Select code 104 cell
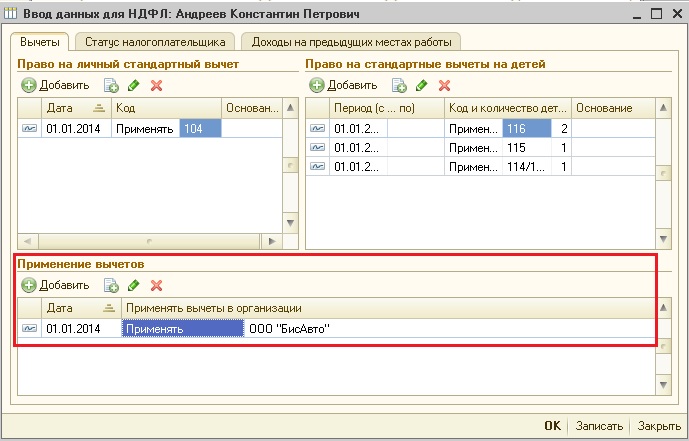This screenshot has height=441, width=689. pos(200,129)
